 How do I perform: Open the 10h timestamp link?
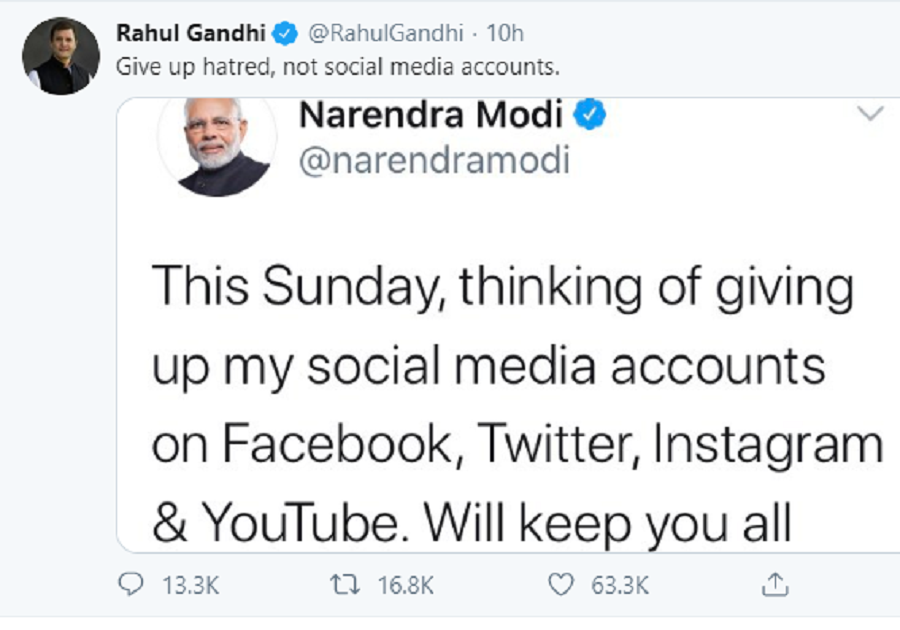click(x=505, y=33)
